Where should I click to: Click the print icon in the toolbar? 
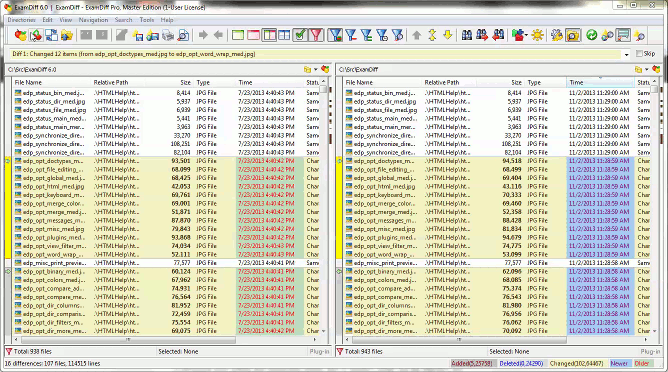168,35
